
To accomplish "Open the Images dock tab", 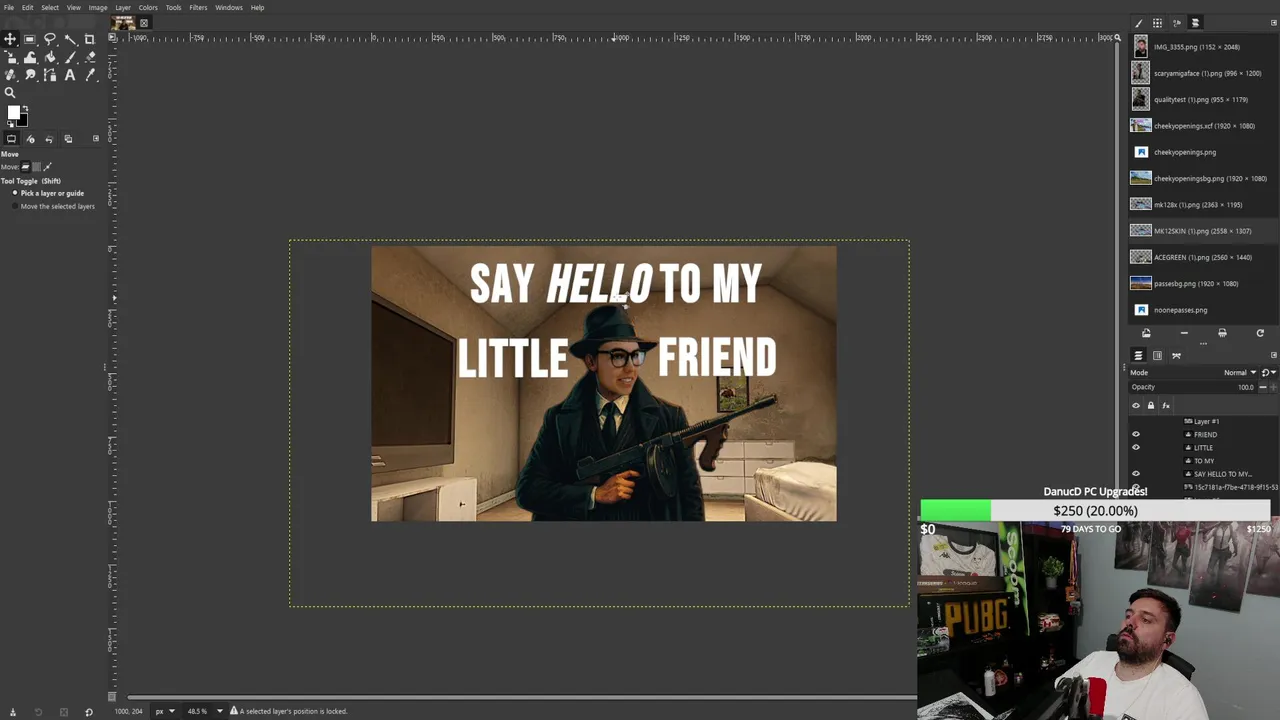I will tap(68, 139).
